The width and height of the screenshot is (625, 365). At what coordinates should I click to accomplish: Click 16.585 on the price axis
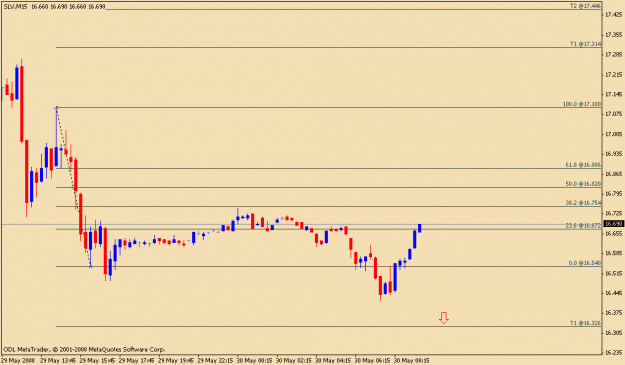[614, 253]
